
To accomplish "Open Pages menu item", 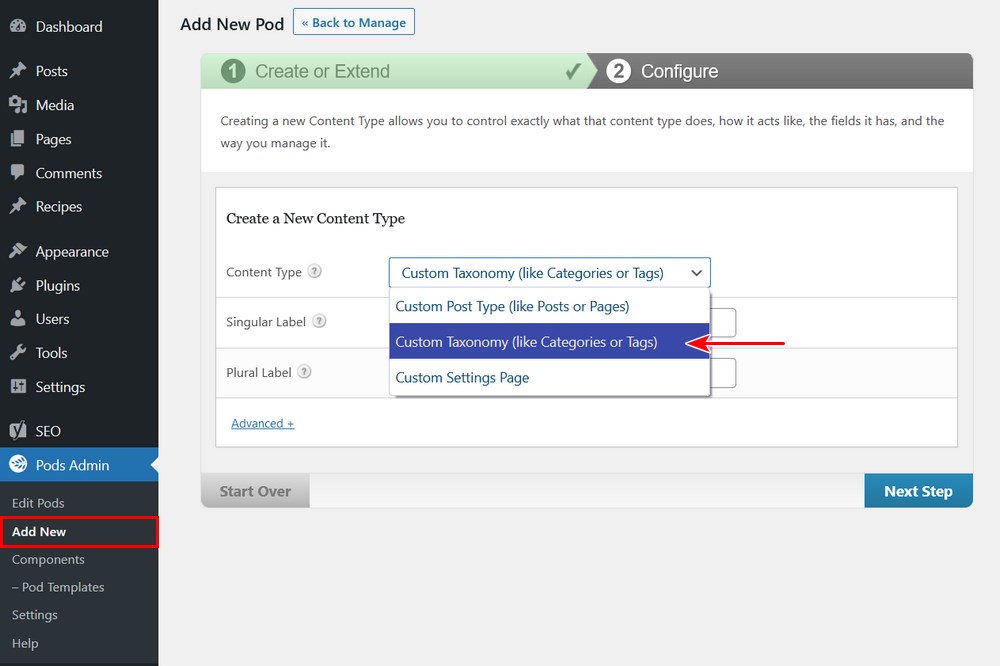I will [79, 139].
